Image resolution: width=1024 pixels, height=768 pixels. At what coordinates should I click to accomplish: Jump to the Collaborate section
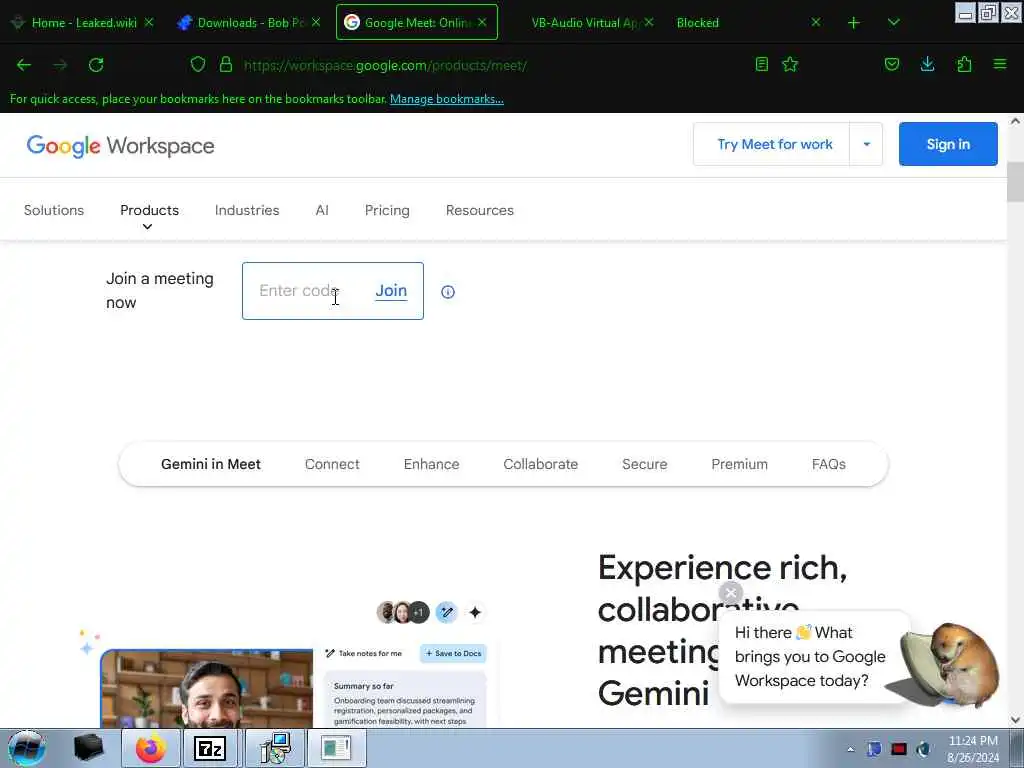click(x=540, y=464)
